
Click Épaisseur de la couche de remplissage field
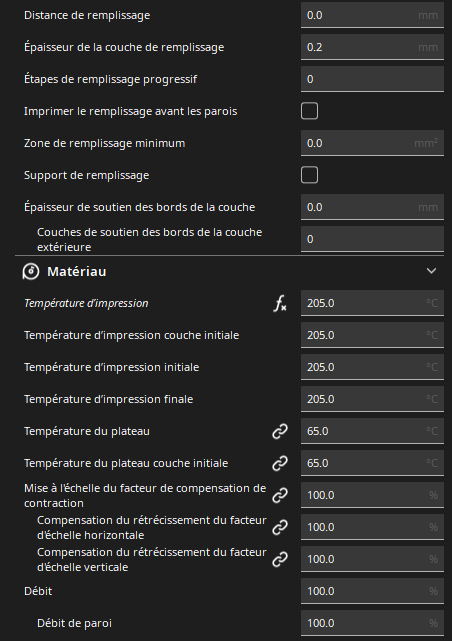pyautogui.click(x=372, y=47)
